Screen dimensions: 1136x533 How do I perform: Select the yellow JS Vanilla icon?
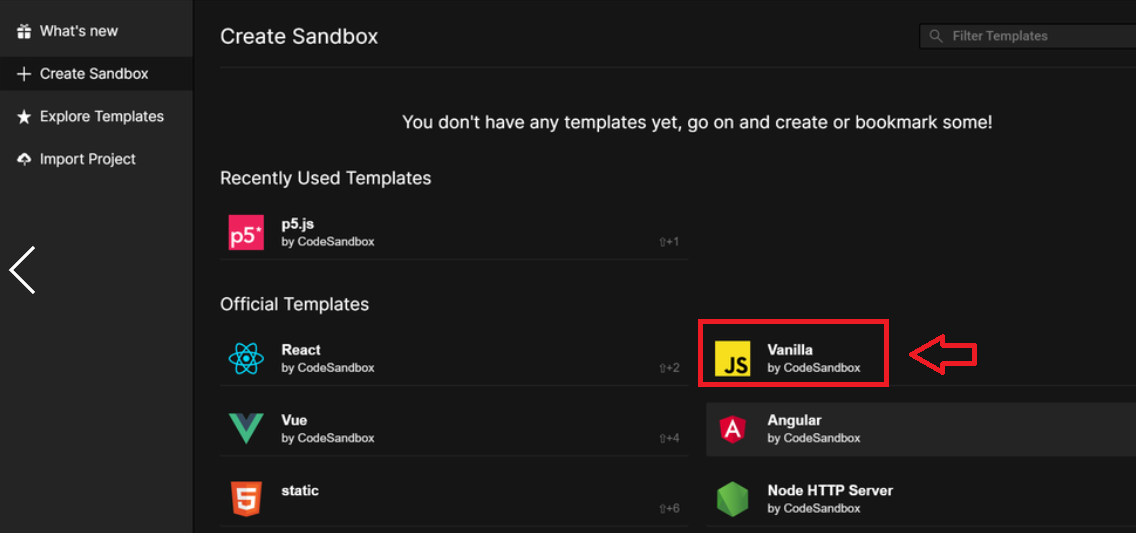click(734, 359)
